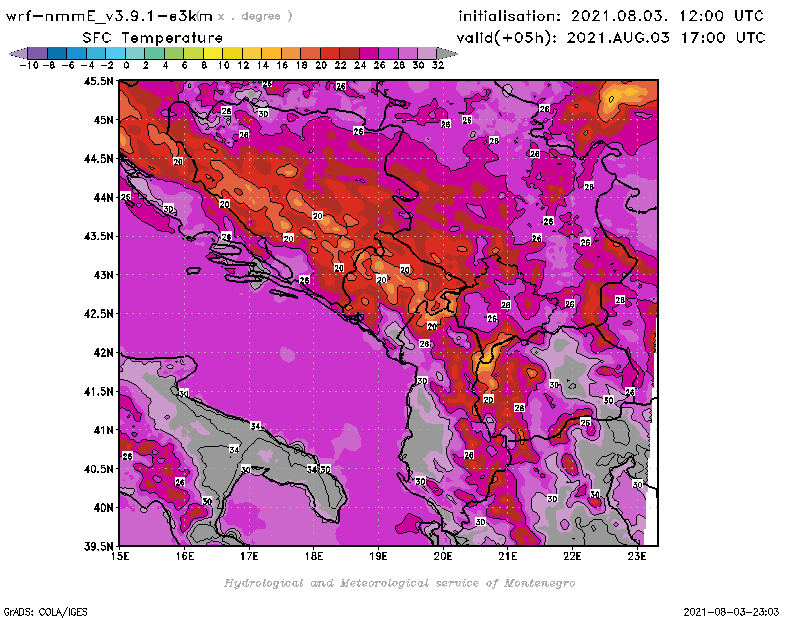Click the 23E longitude label

pos(637,556)
